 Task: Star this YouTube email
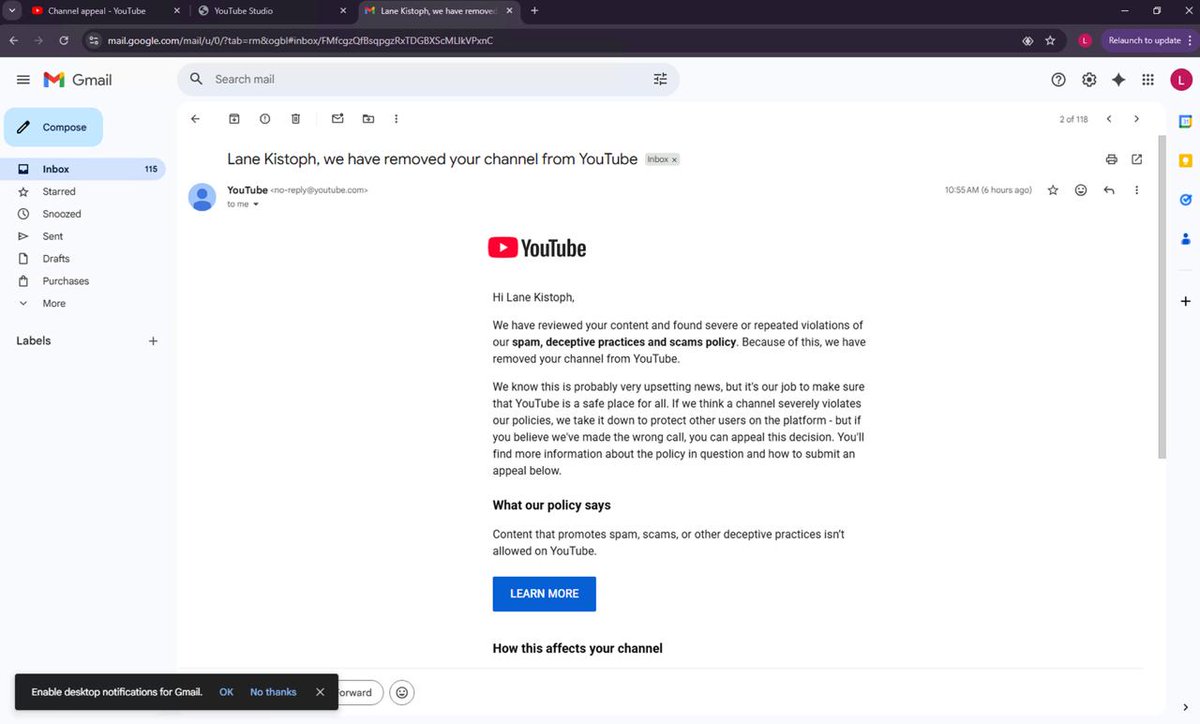[x=1053, y=190]
